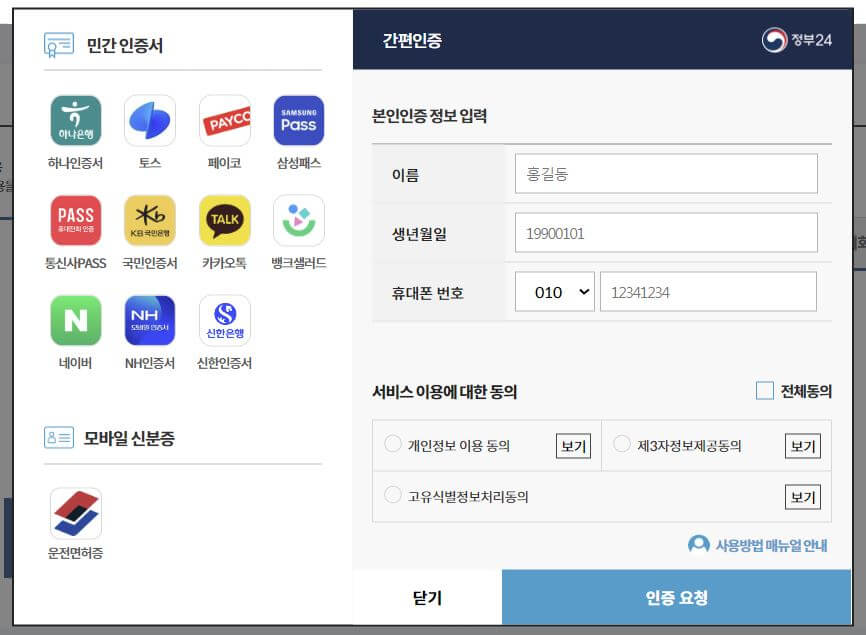This screenshot has height=635, width=866.
Task: Choose the 뱅크샐러드 (Banksalad) icon
Action: [299, 220]
